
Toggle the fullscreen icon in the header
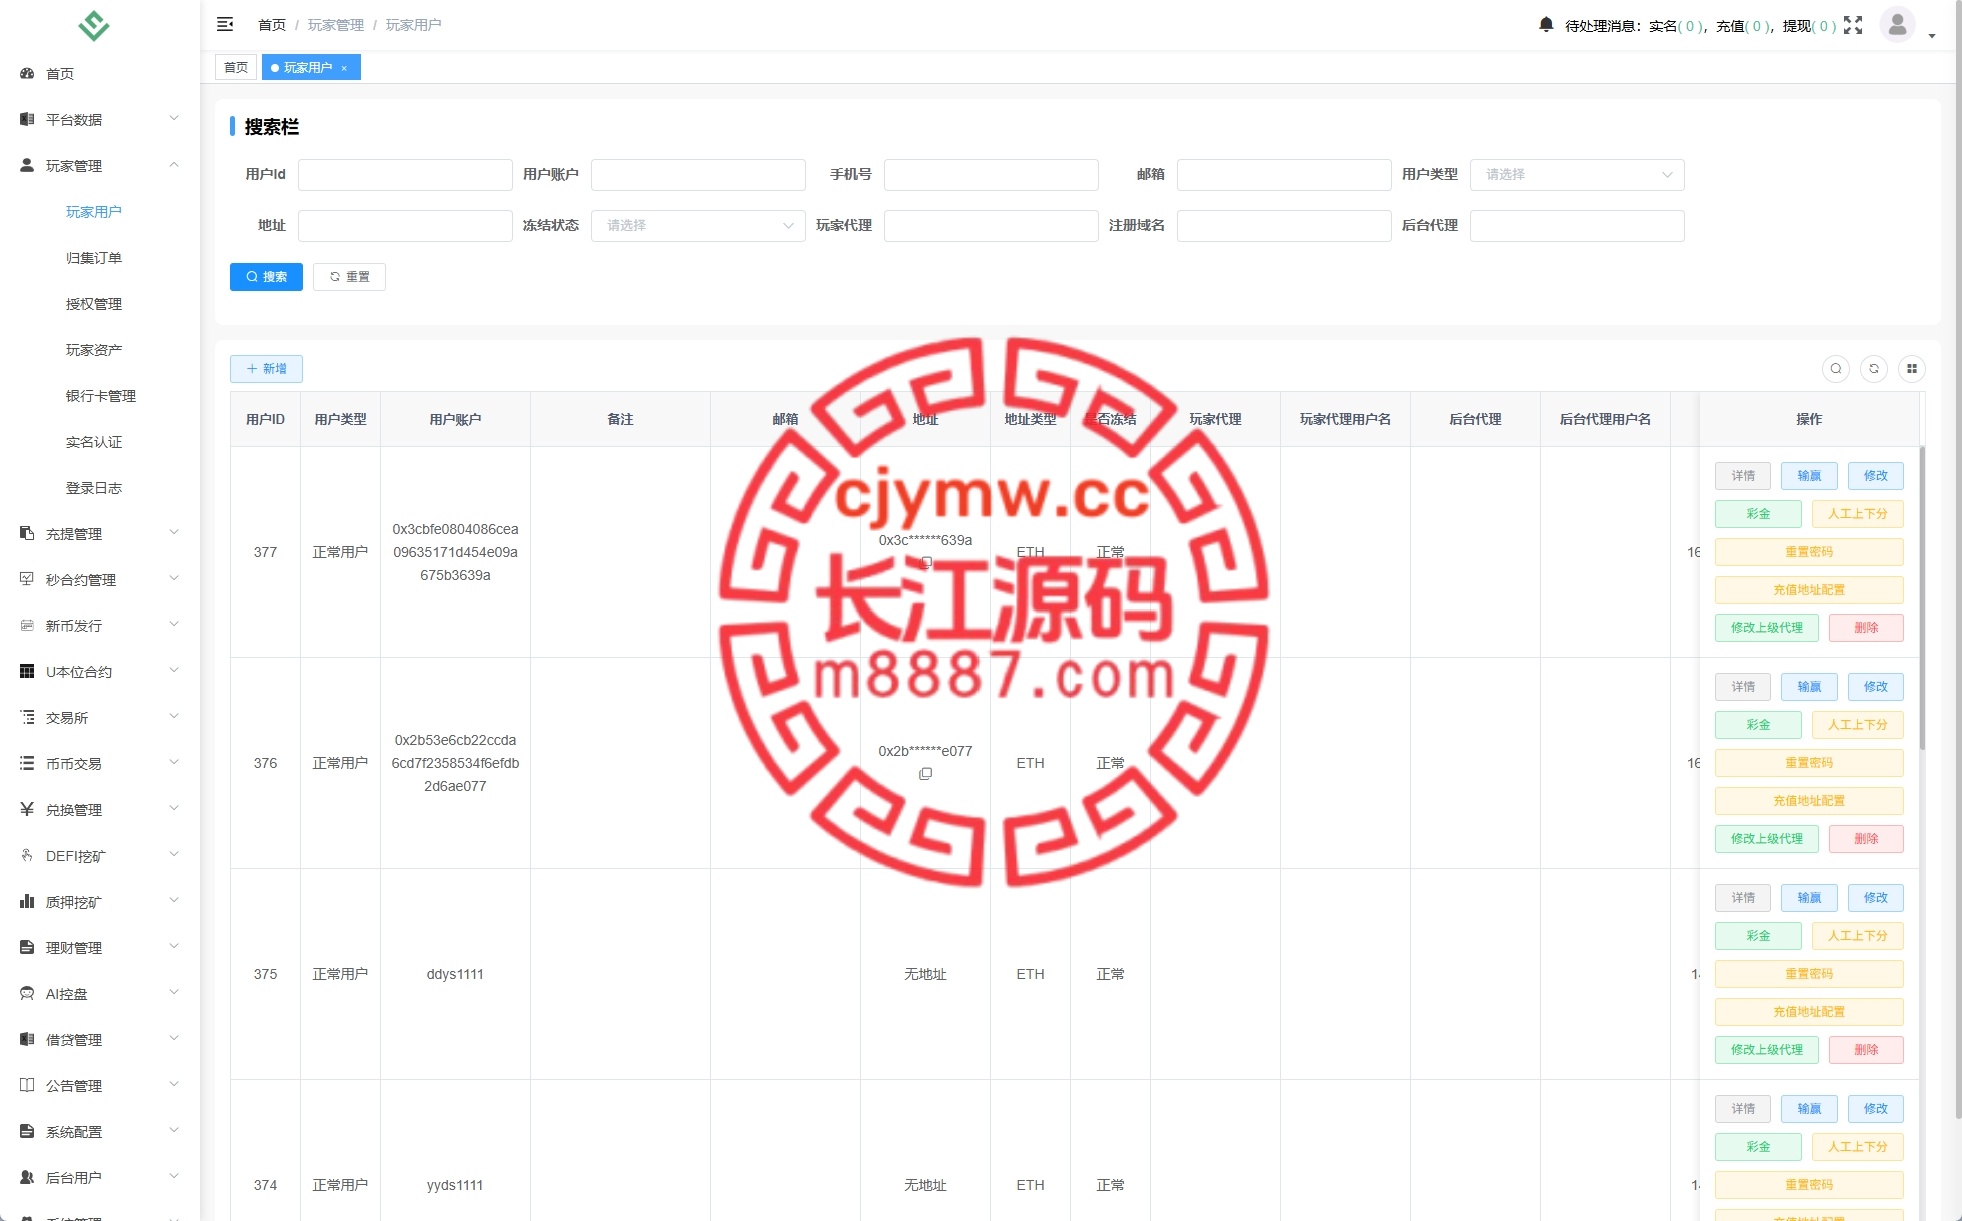point(1853,25)
